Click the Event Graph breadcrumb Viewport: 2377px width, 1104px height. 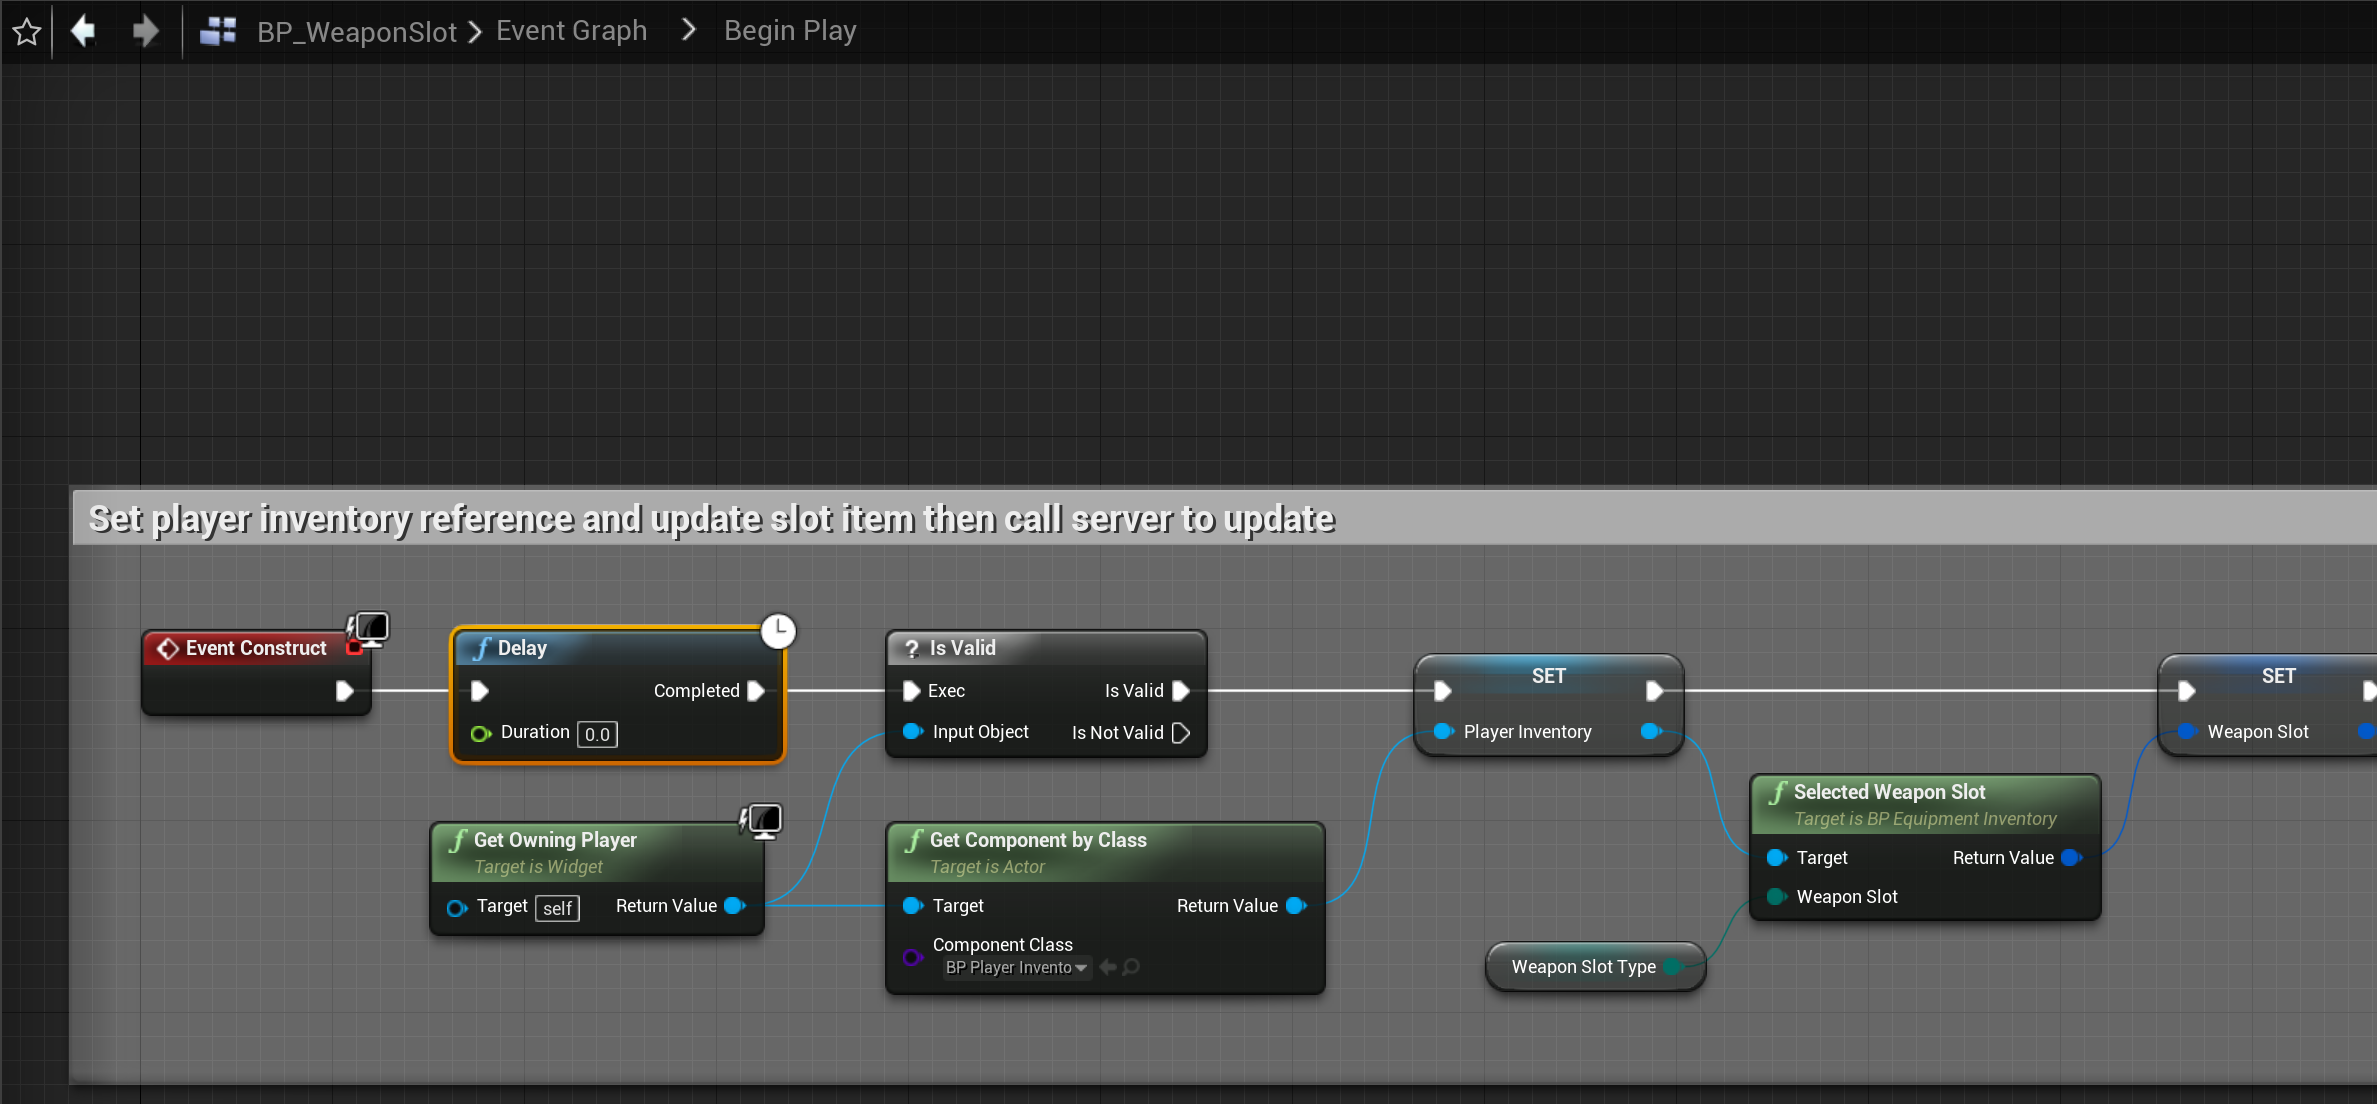(x=571, y=31)
